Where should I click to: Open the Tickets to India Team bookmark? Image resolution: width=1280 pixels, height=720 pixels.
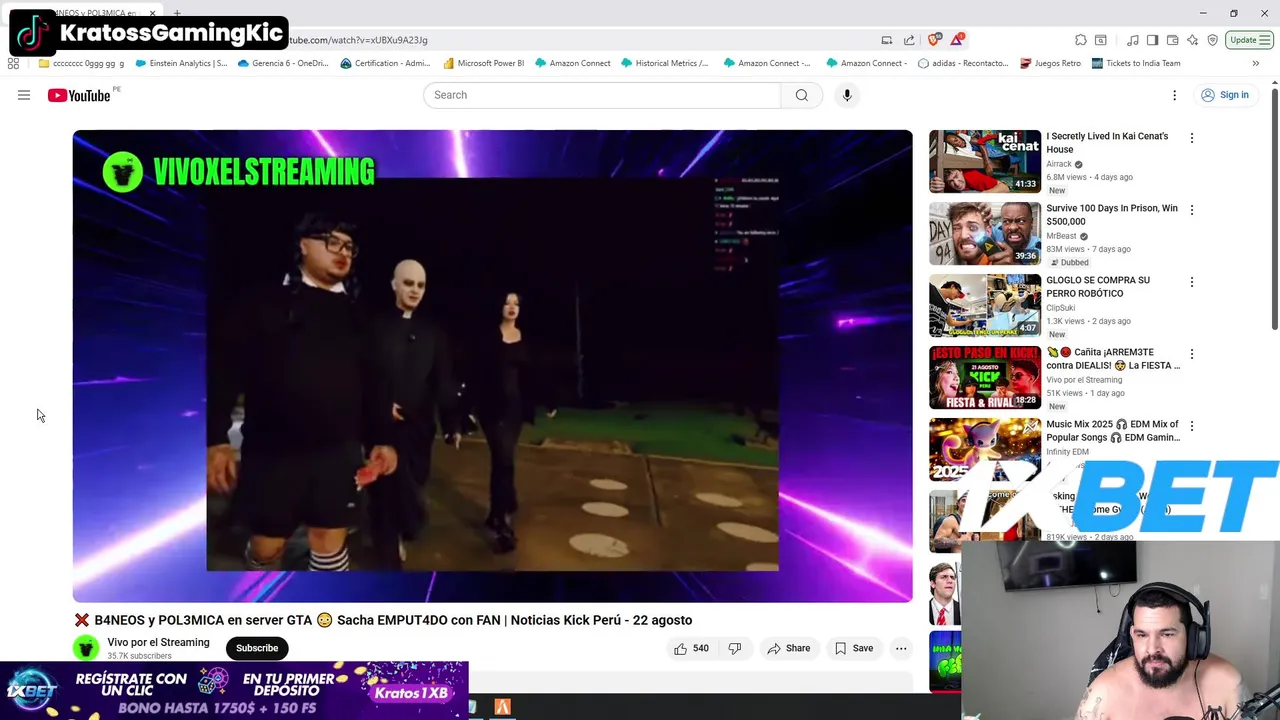(x=1136, y=63)
